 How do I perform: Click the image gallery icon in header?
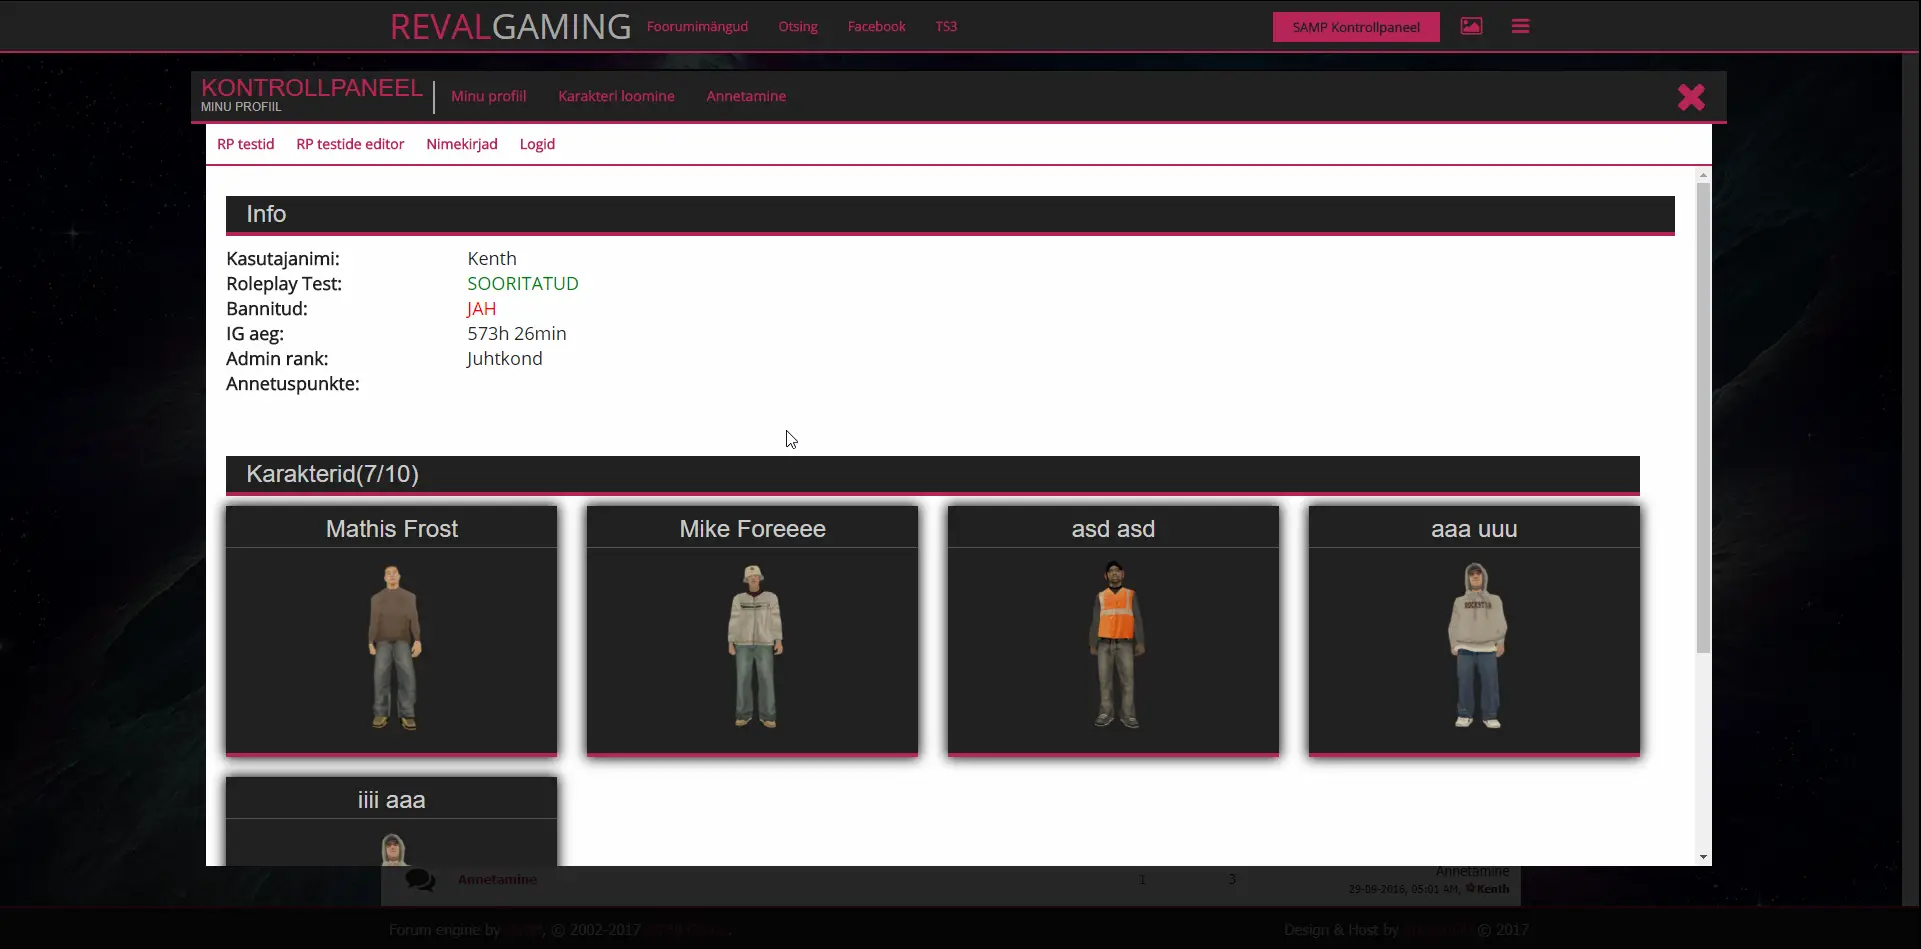1471,26
